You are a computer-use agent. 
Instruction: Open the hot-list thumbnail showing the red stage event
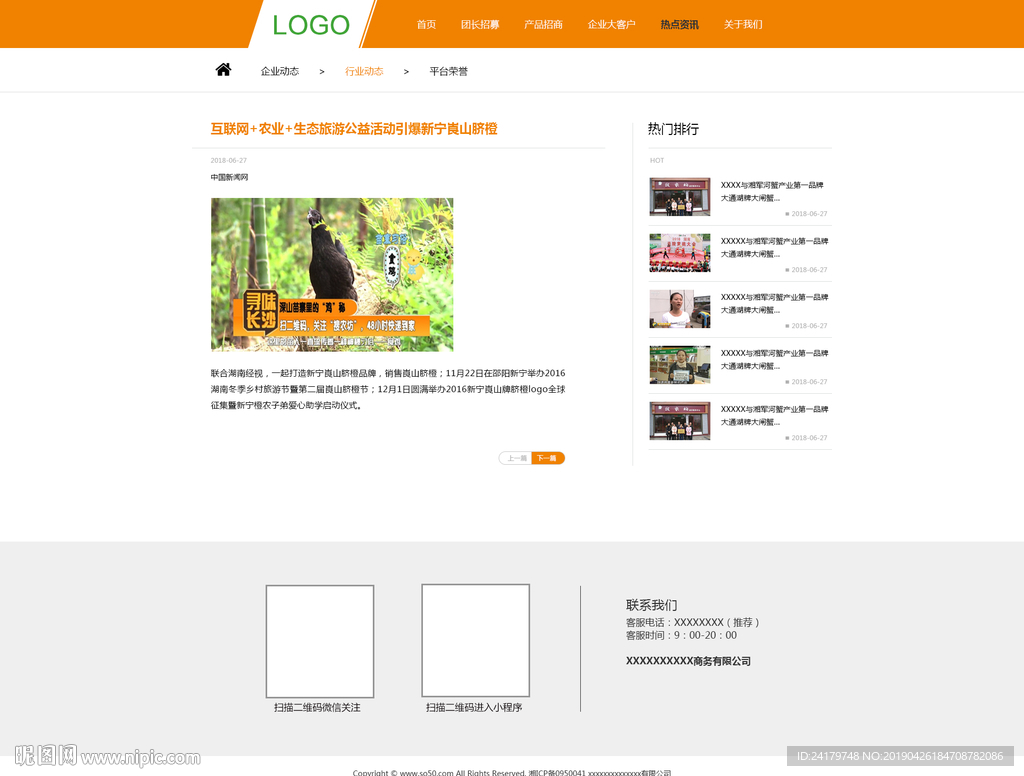[680, 253]
